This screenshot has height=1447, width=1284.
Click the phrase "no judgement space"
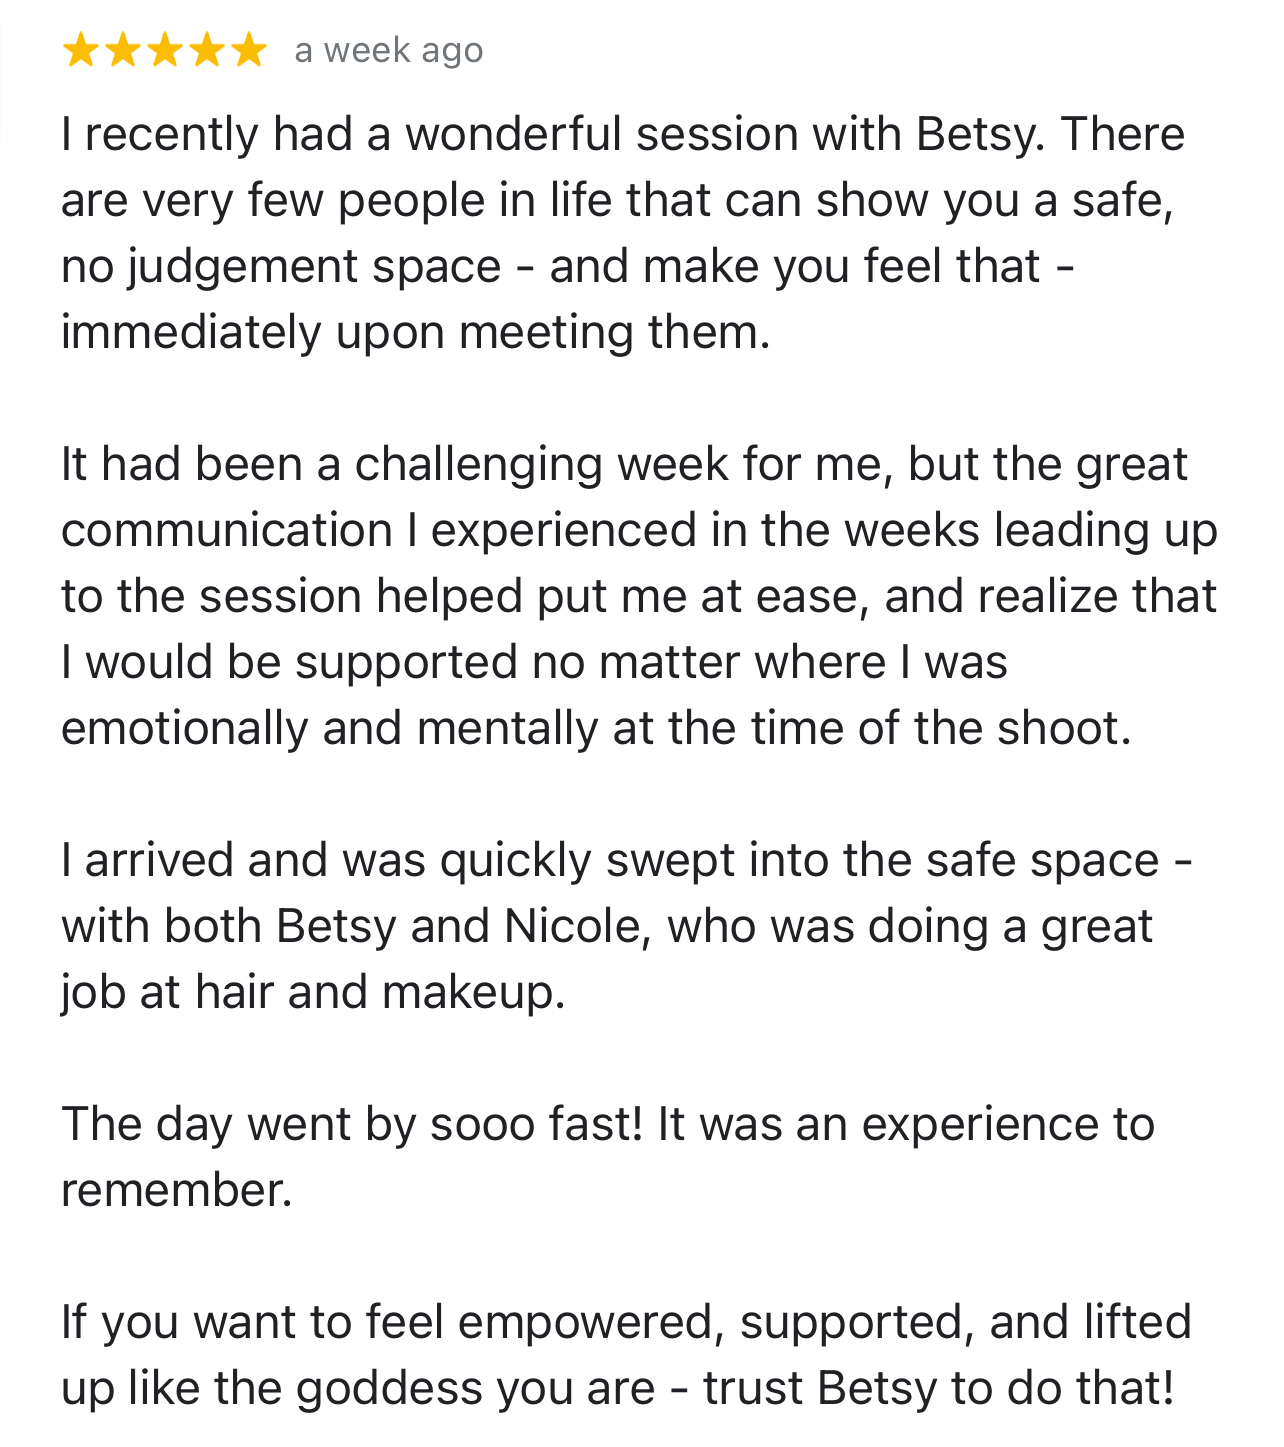click(280, 267)
